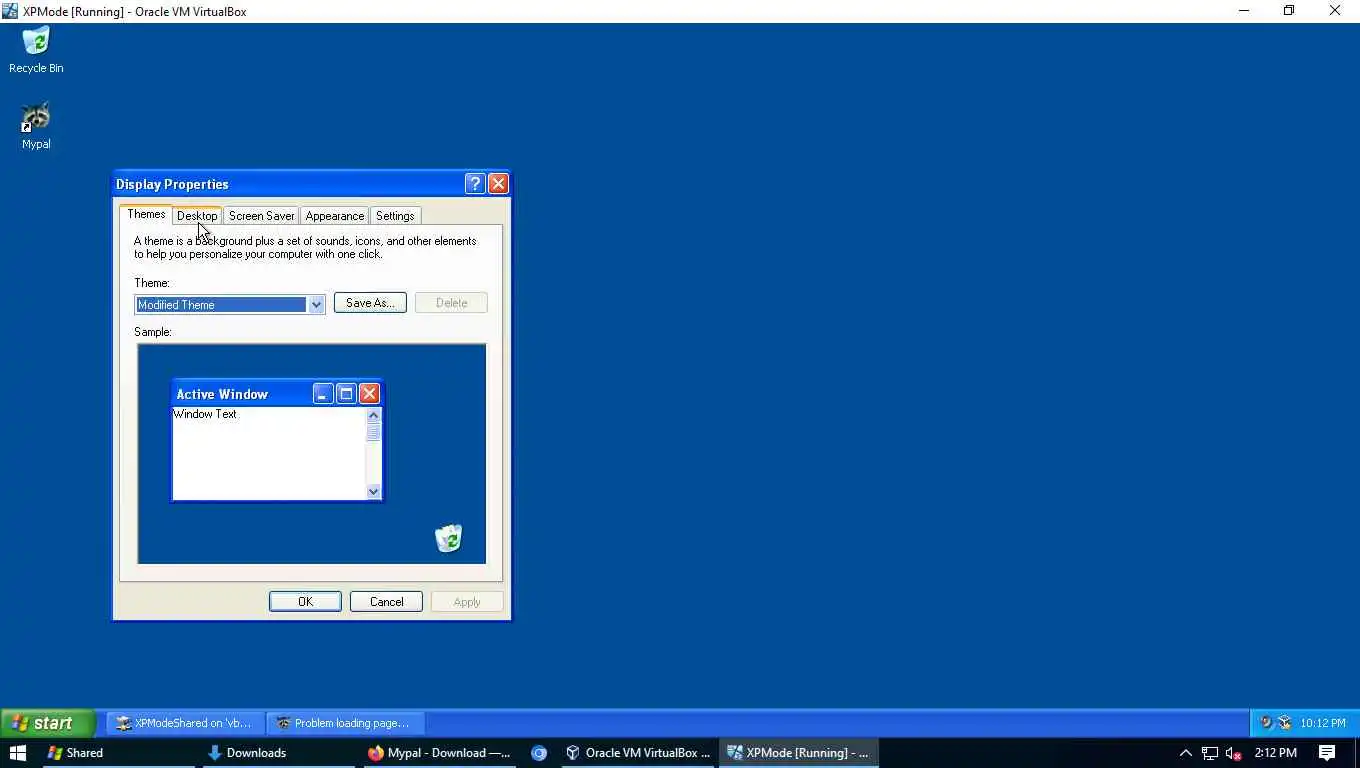
Task: Open the XP start menu button
Action: (x=48, y=723)
